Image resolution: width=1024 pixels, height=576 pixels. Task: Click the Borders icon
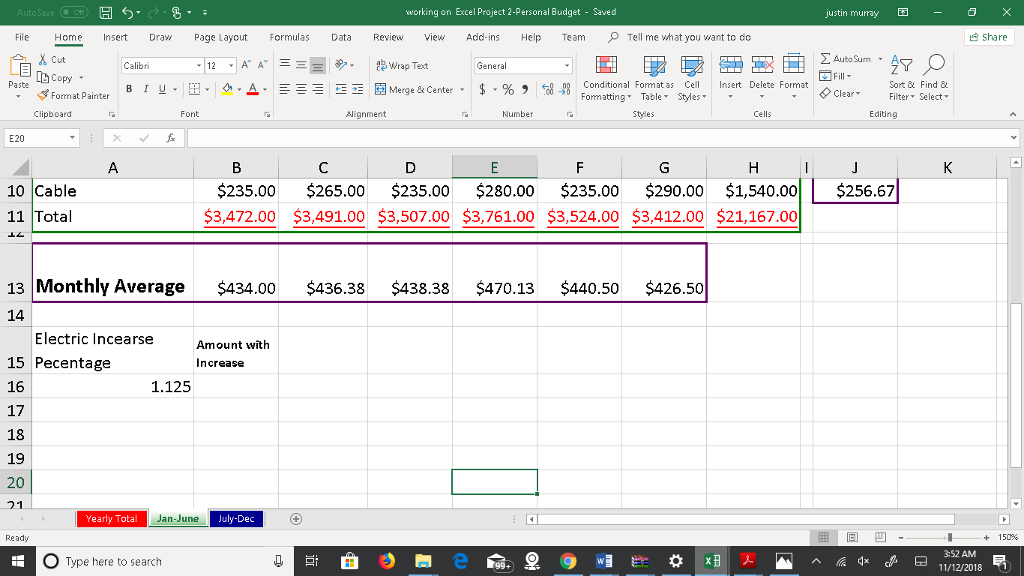194,89
